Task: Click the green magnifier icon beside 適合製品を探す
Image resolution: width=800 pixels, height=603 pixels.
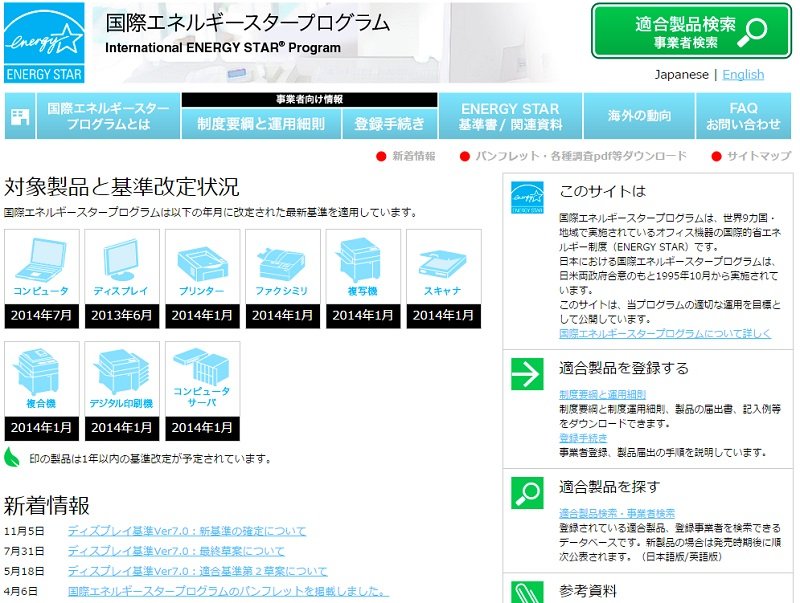Action: coord(527,492)
